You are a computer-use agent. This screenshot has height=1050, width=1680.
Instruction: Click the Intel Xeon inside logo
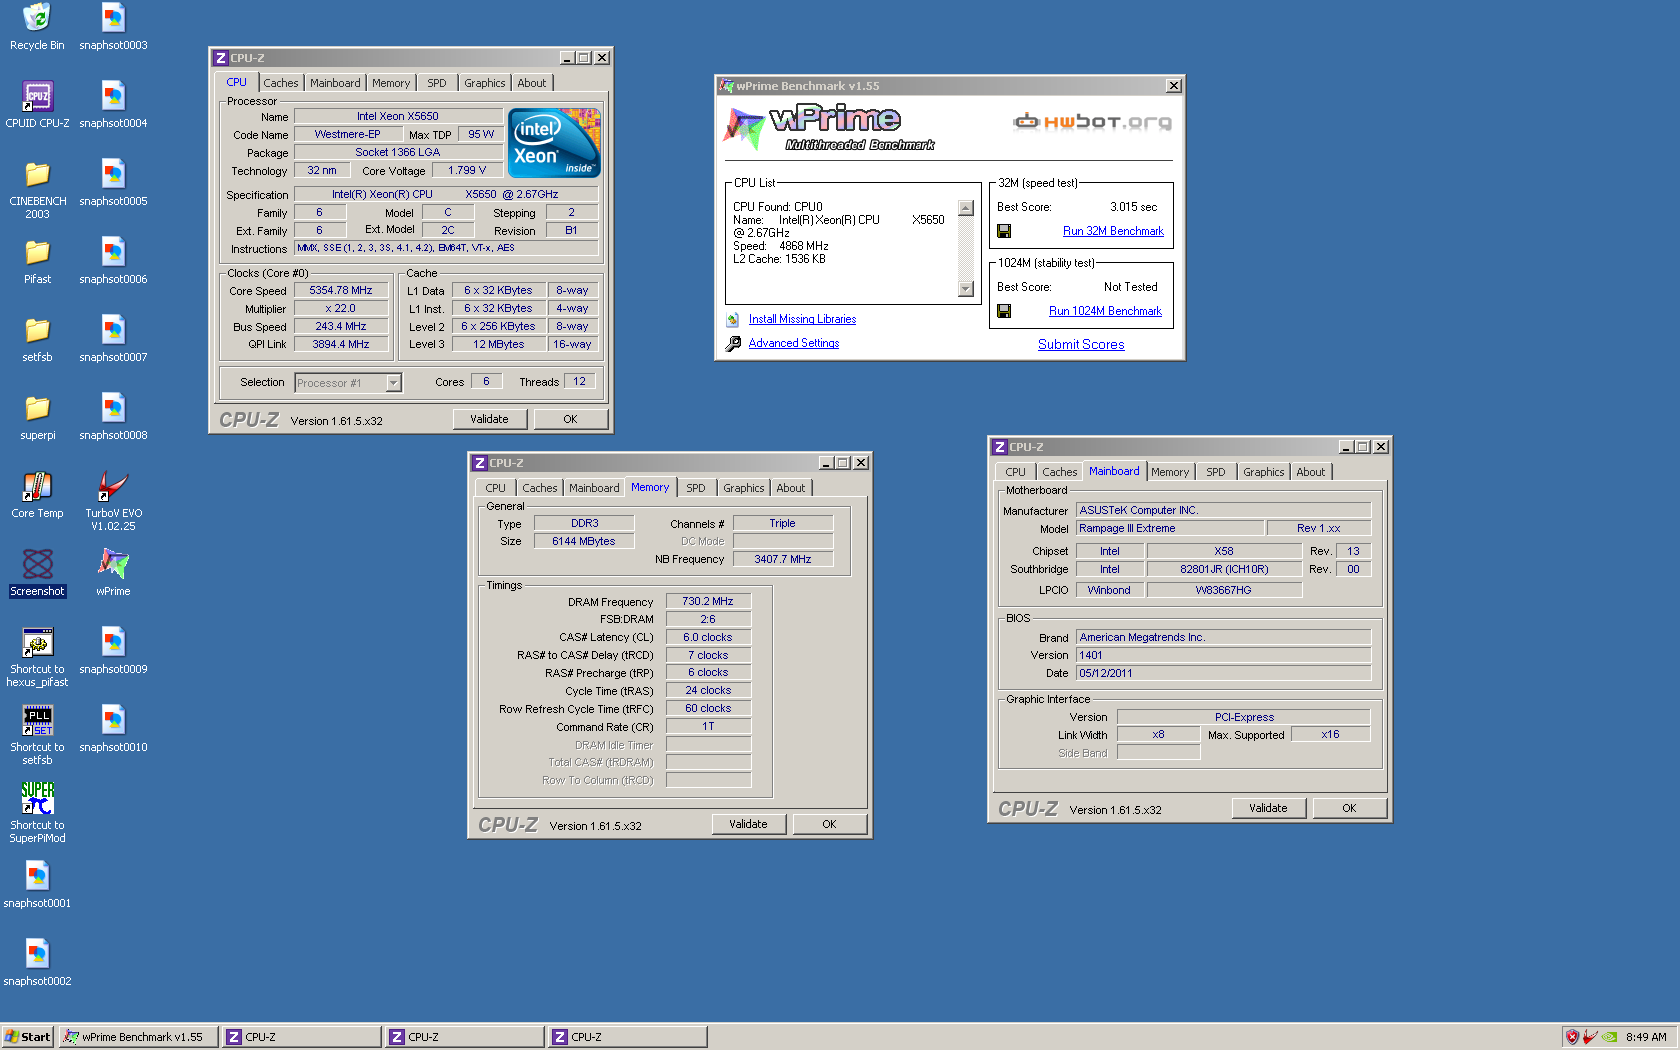554,142
